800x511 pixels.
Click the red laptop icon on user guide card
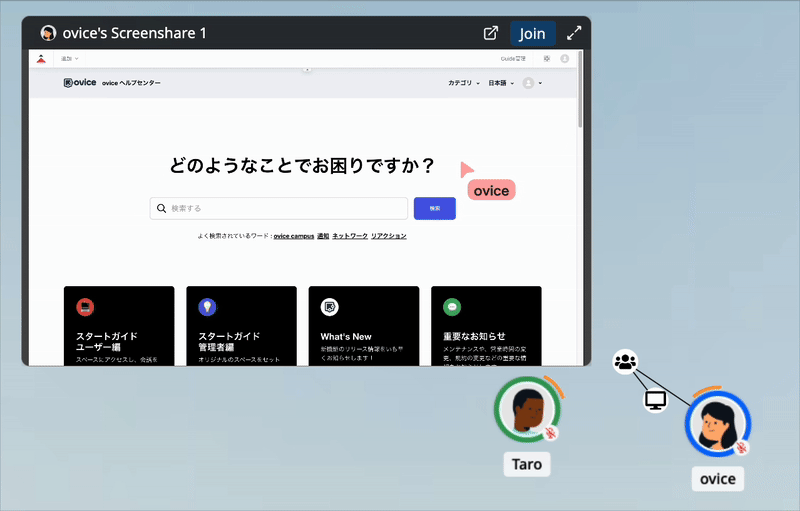(x=85, y=307)
